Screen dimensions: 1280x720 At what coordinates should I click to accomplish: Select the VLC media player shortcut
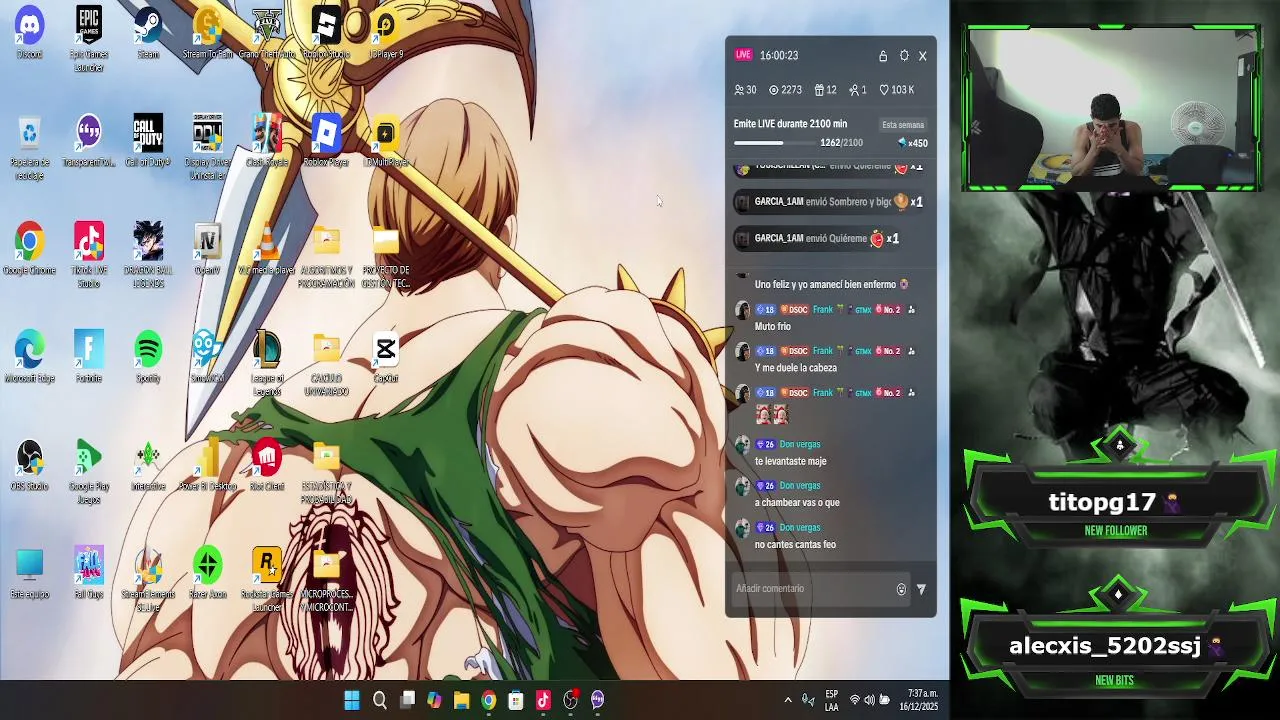tap(266, 249)
